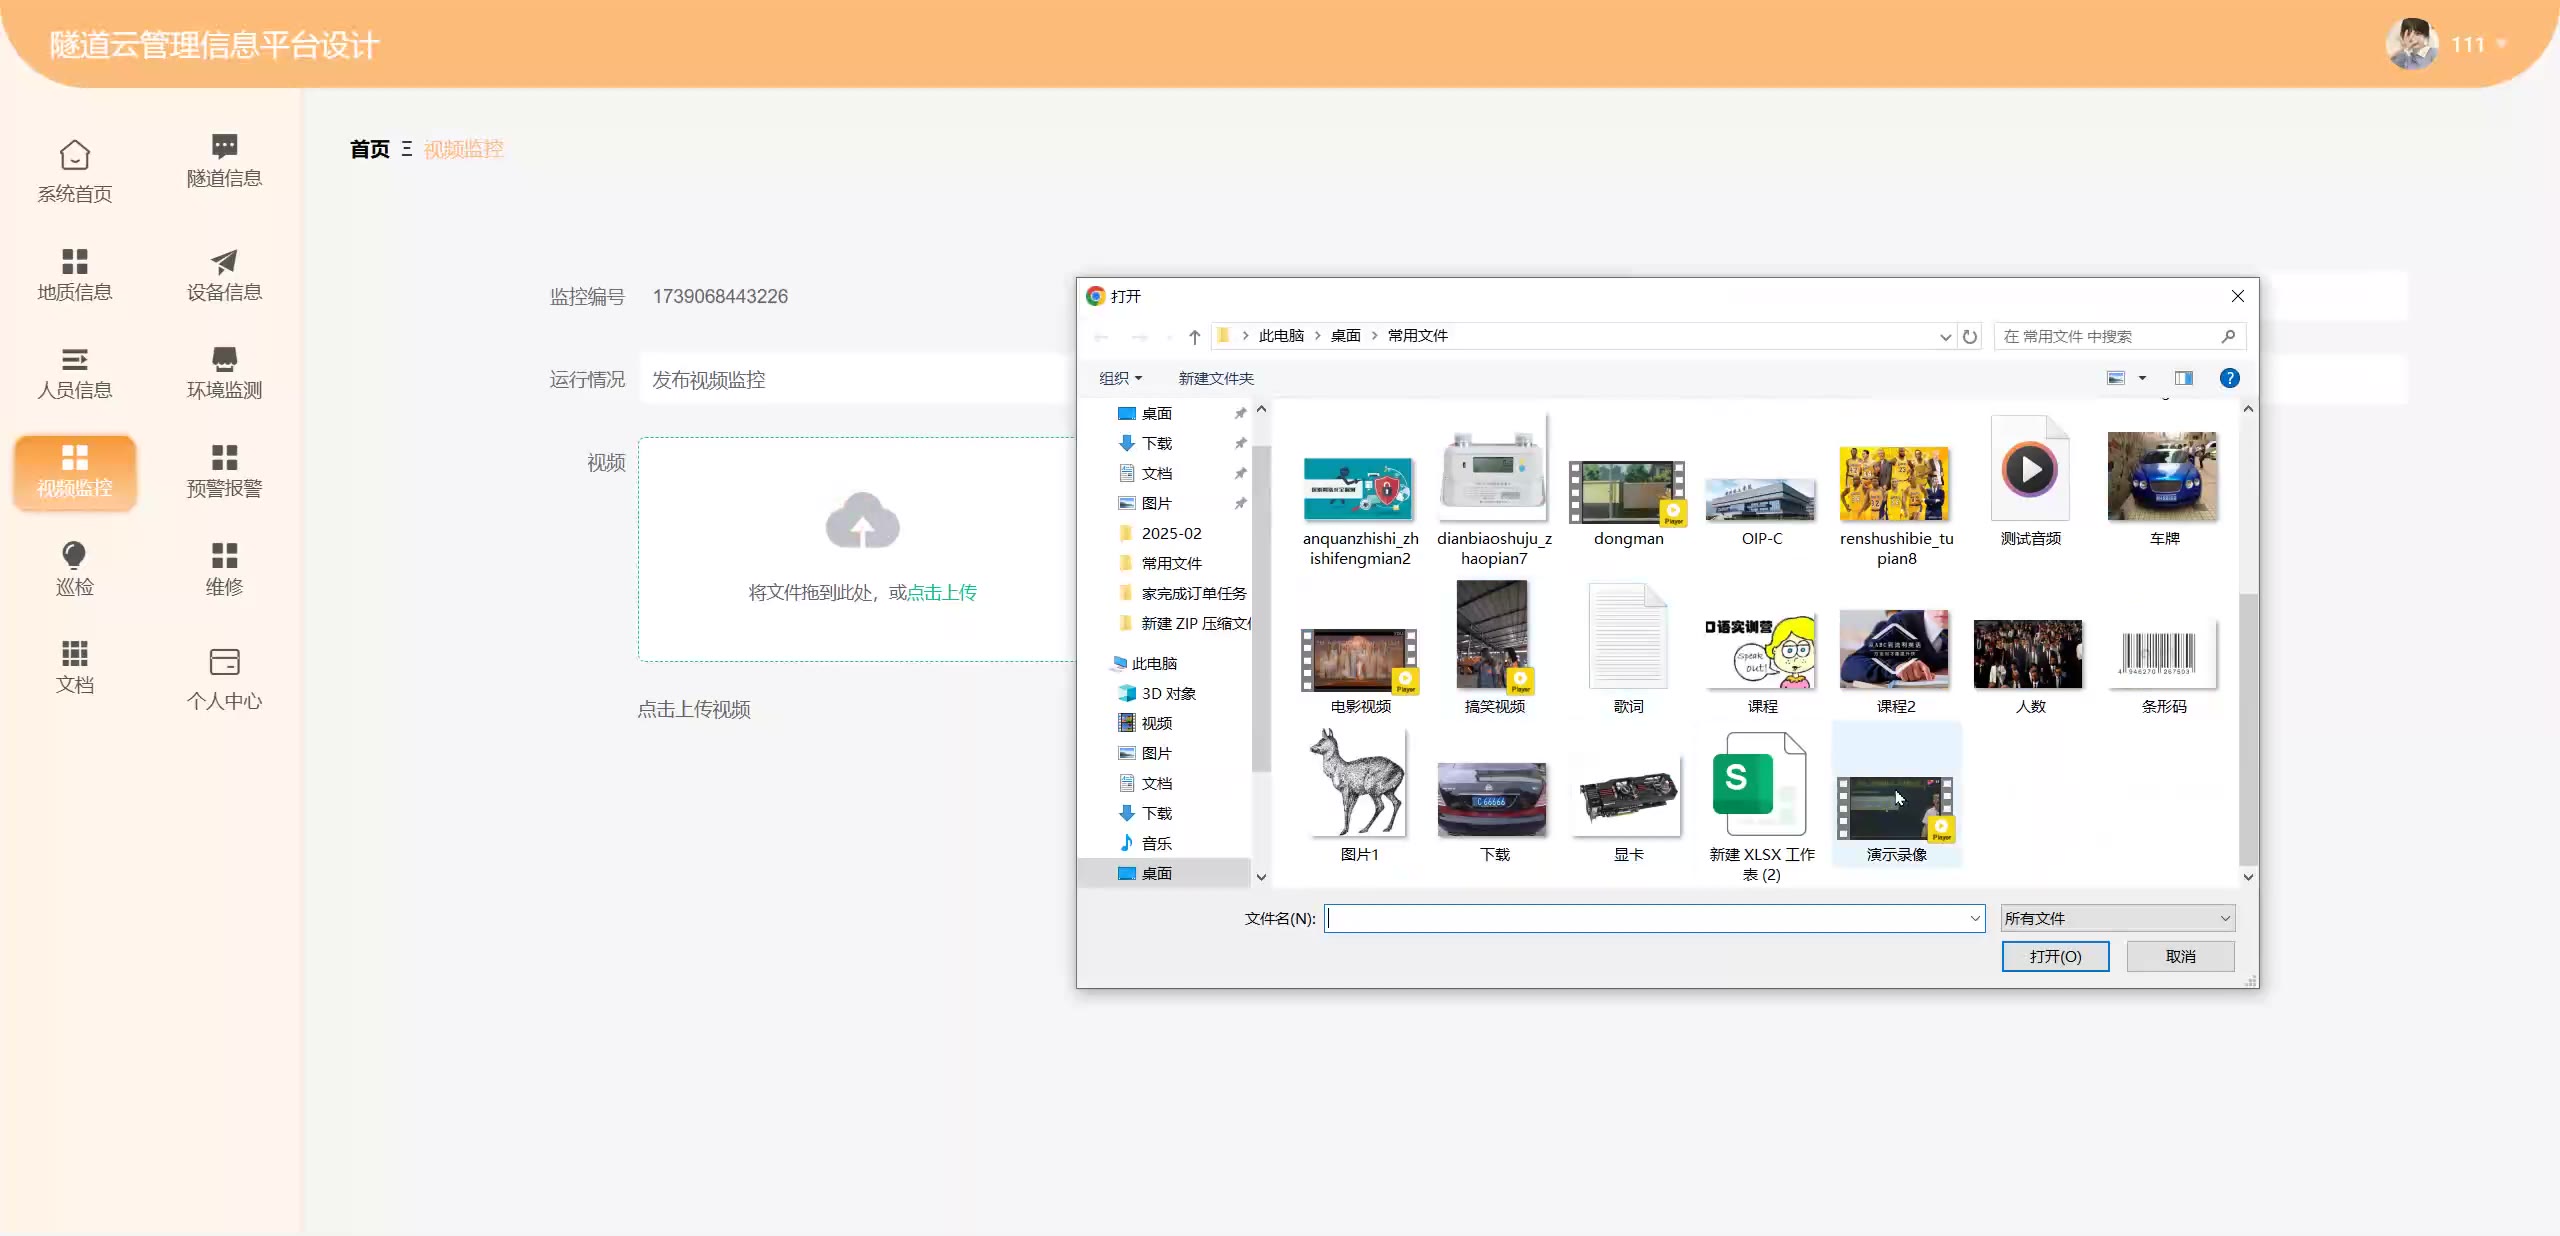Open 预警报警 grid icon

point(224,457)
